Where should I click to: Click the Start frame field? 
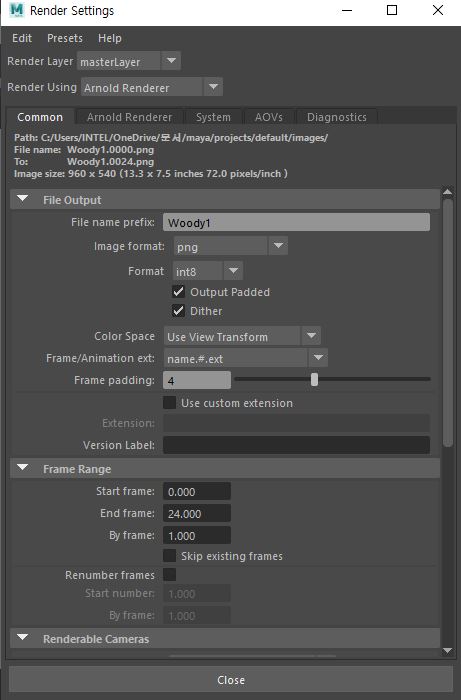(x=197, y=491)
